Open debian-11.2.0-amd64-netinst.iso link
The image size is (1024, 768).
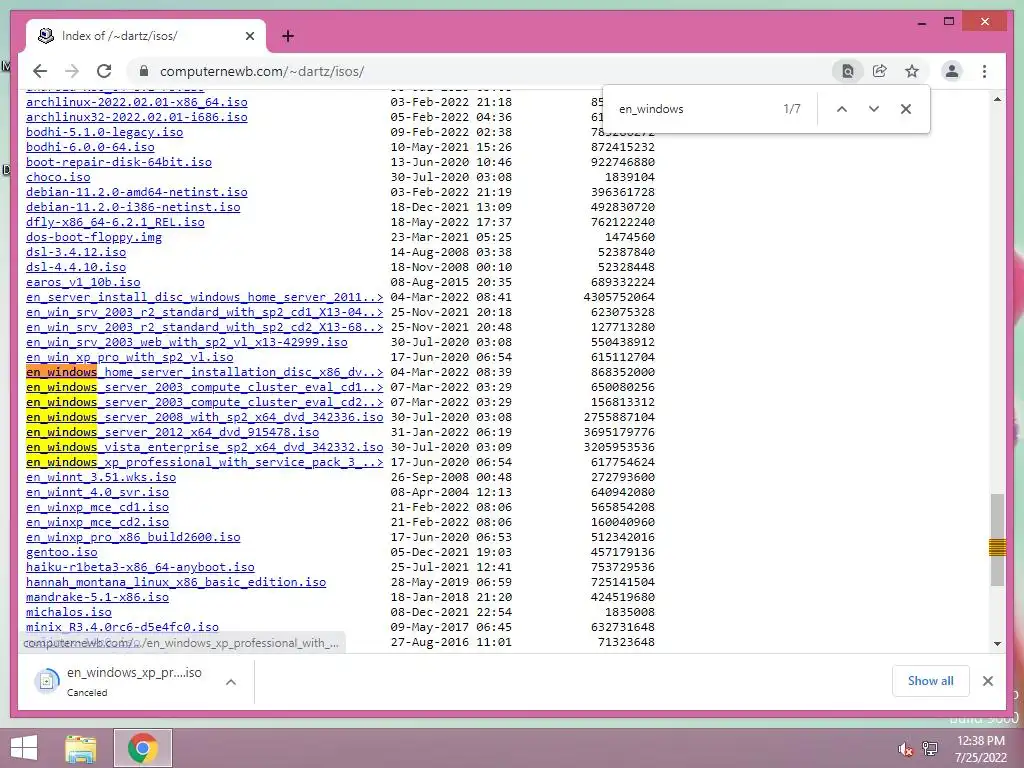tap(136, 192)
